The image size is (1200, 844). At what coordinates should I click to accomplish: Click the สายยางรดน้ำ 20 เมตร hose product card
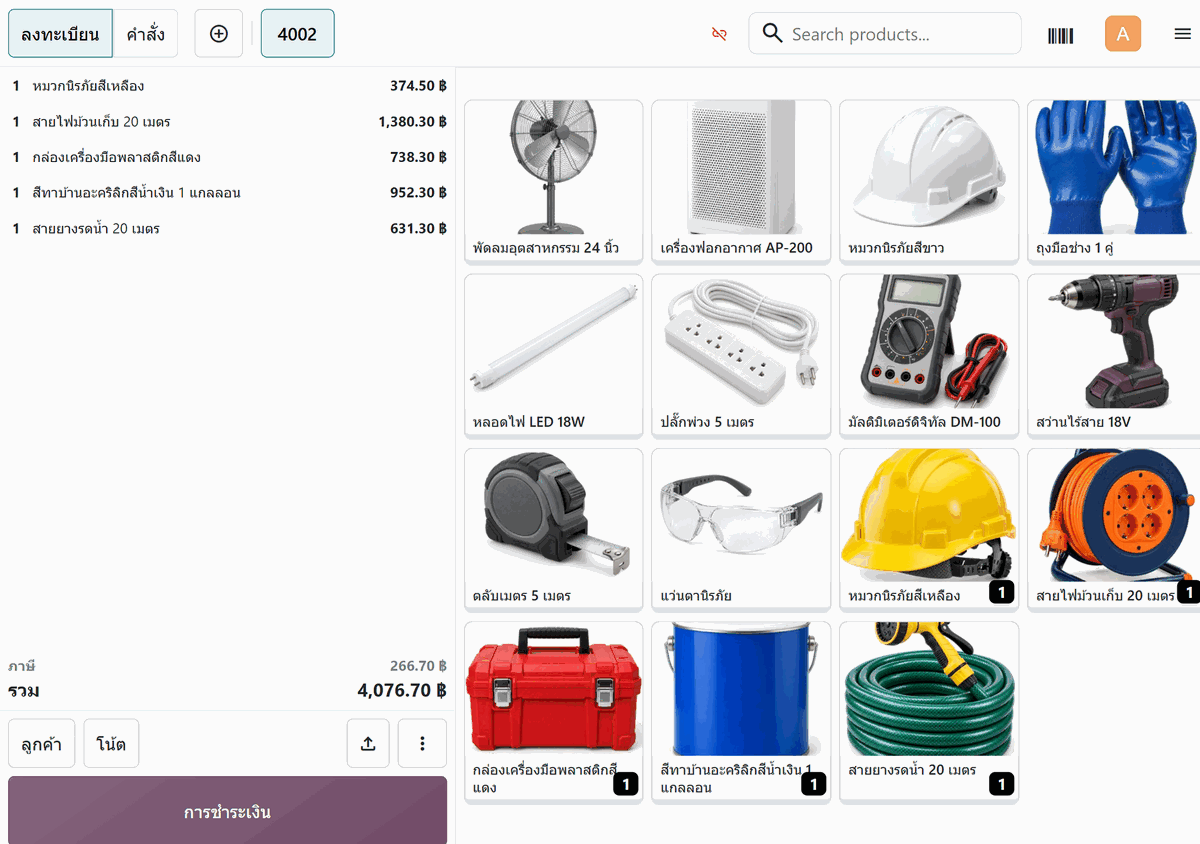pos(929,712)
